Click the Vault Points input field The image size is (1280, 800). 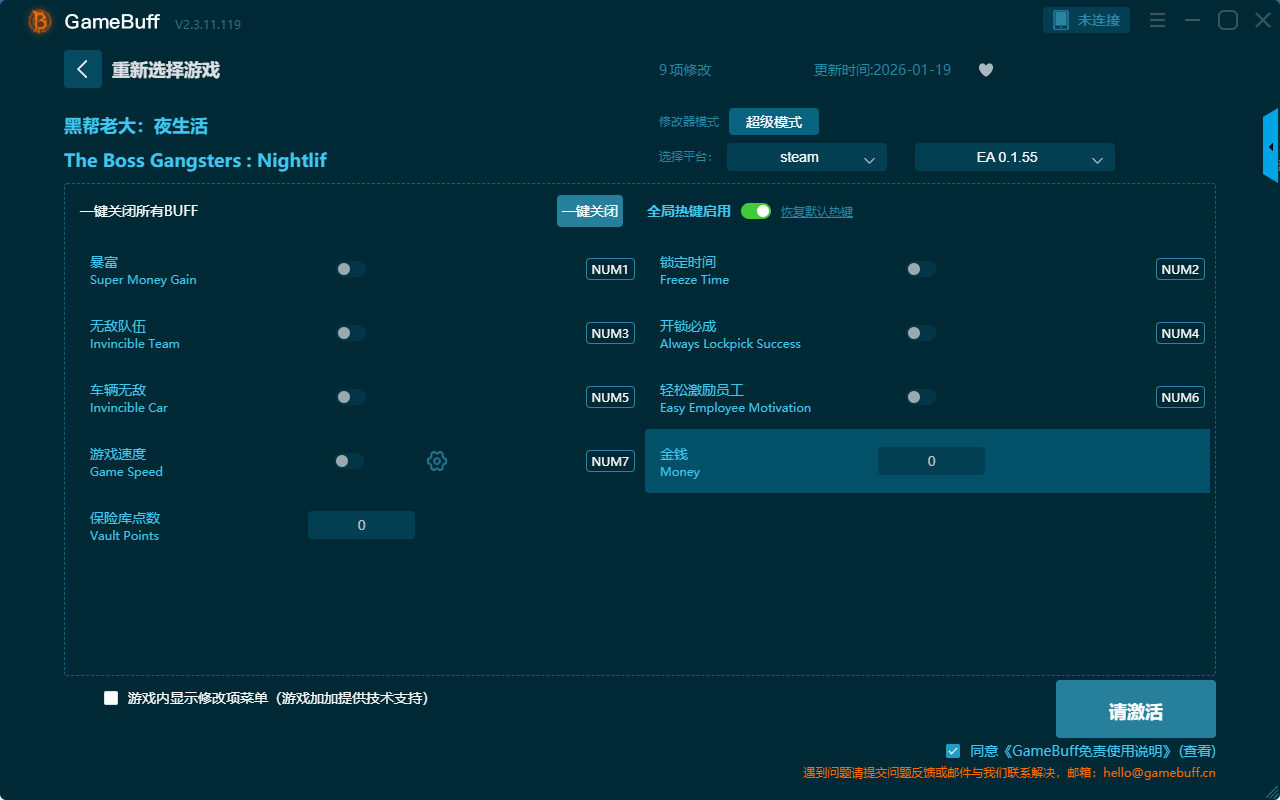(x=361, y=525)
